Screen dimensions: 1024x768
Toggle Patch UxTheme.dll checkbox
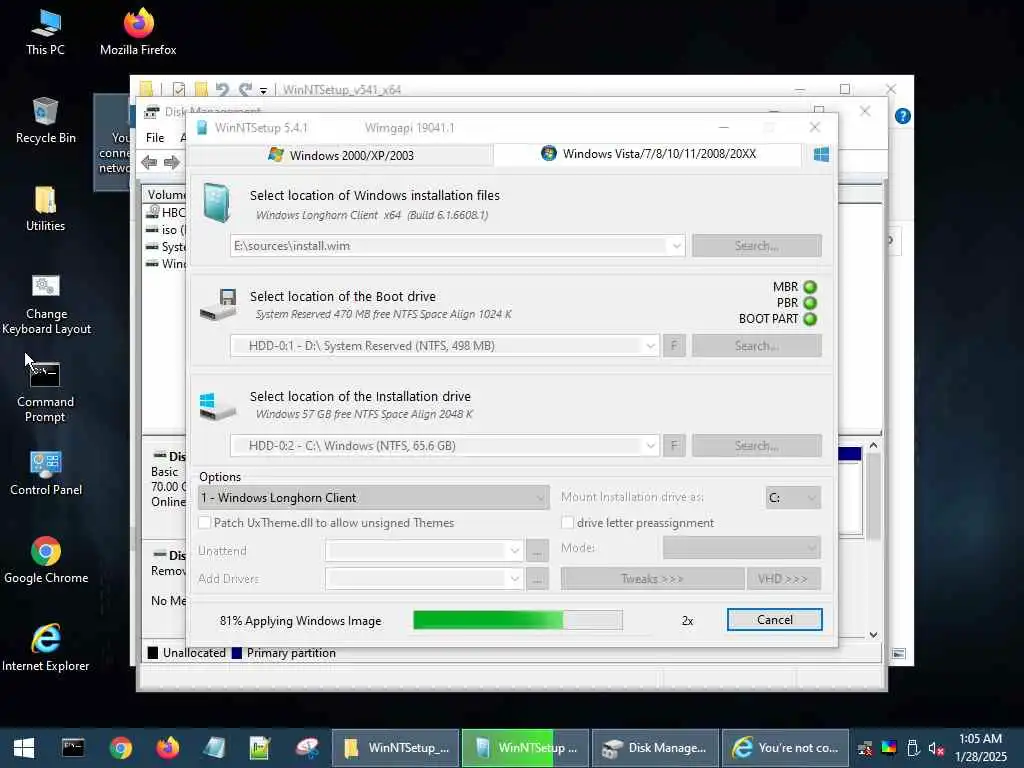(204, 522)
